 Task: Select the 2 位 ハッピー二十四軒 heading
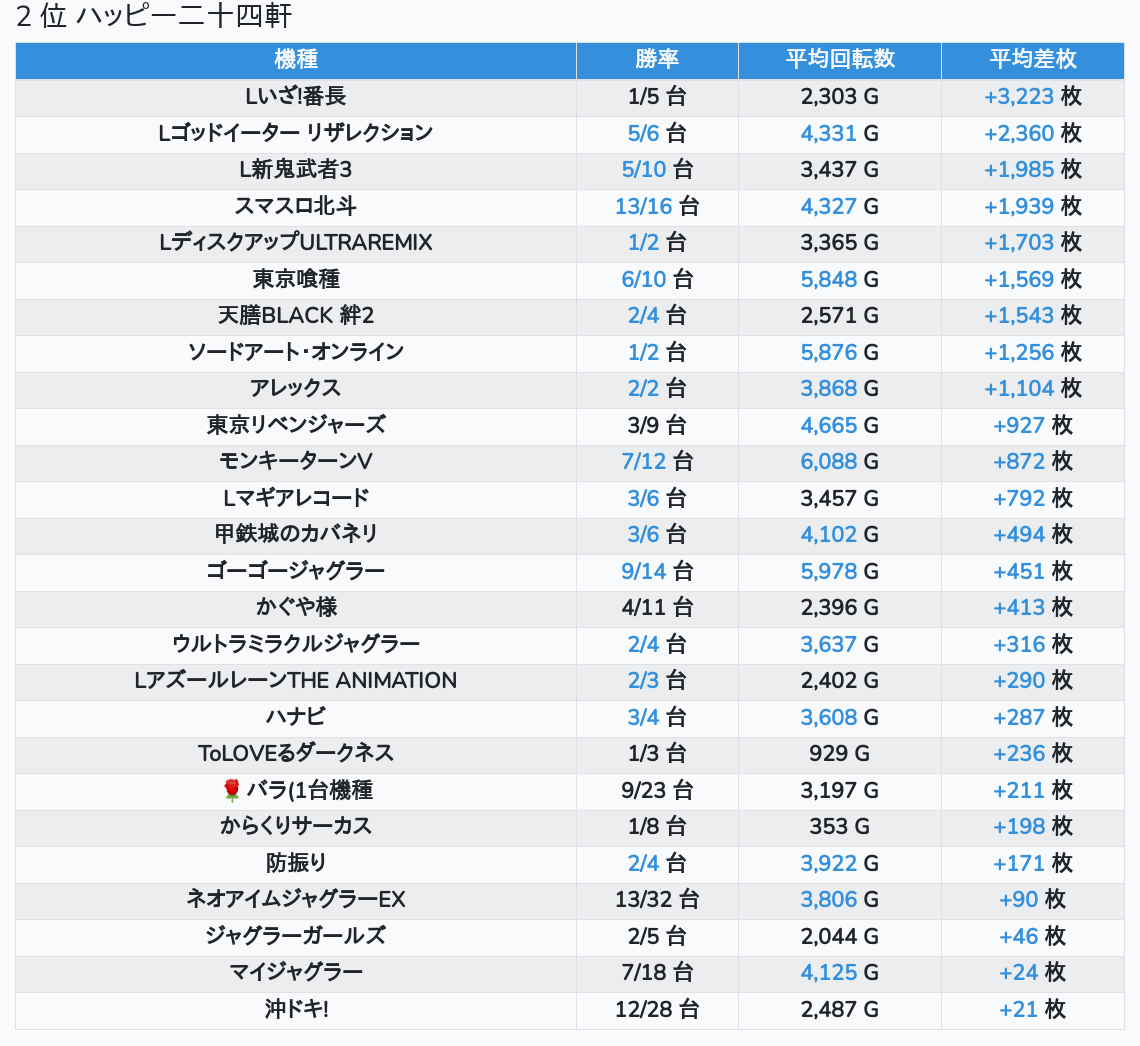click(x=154, y=17)
